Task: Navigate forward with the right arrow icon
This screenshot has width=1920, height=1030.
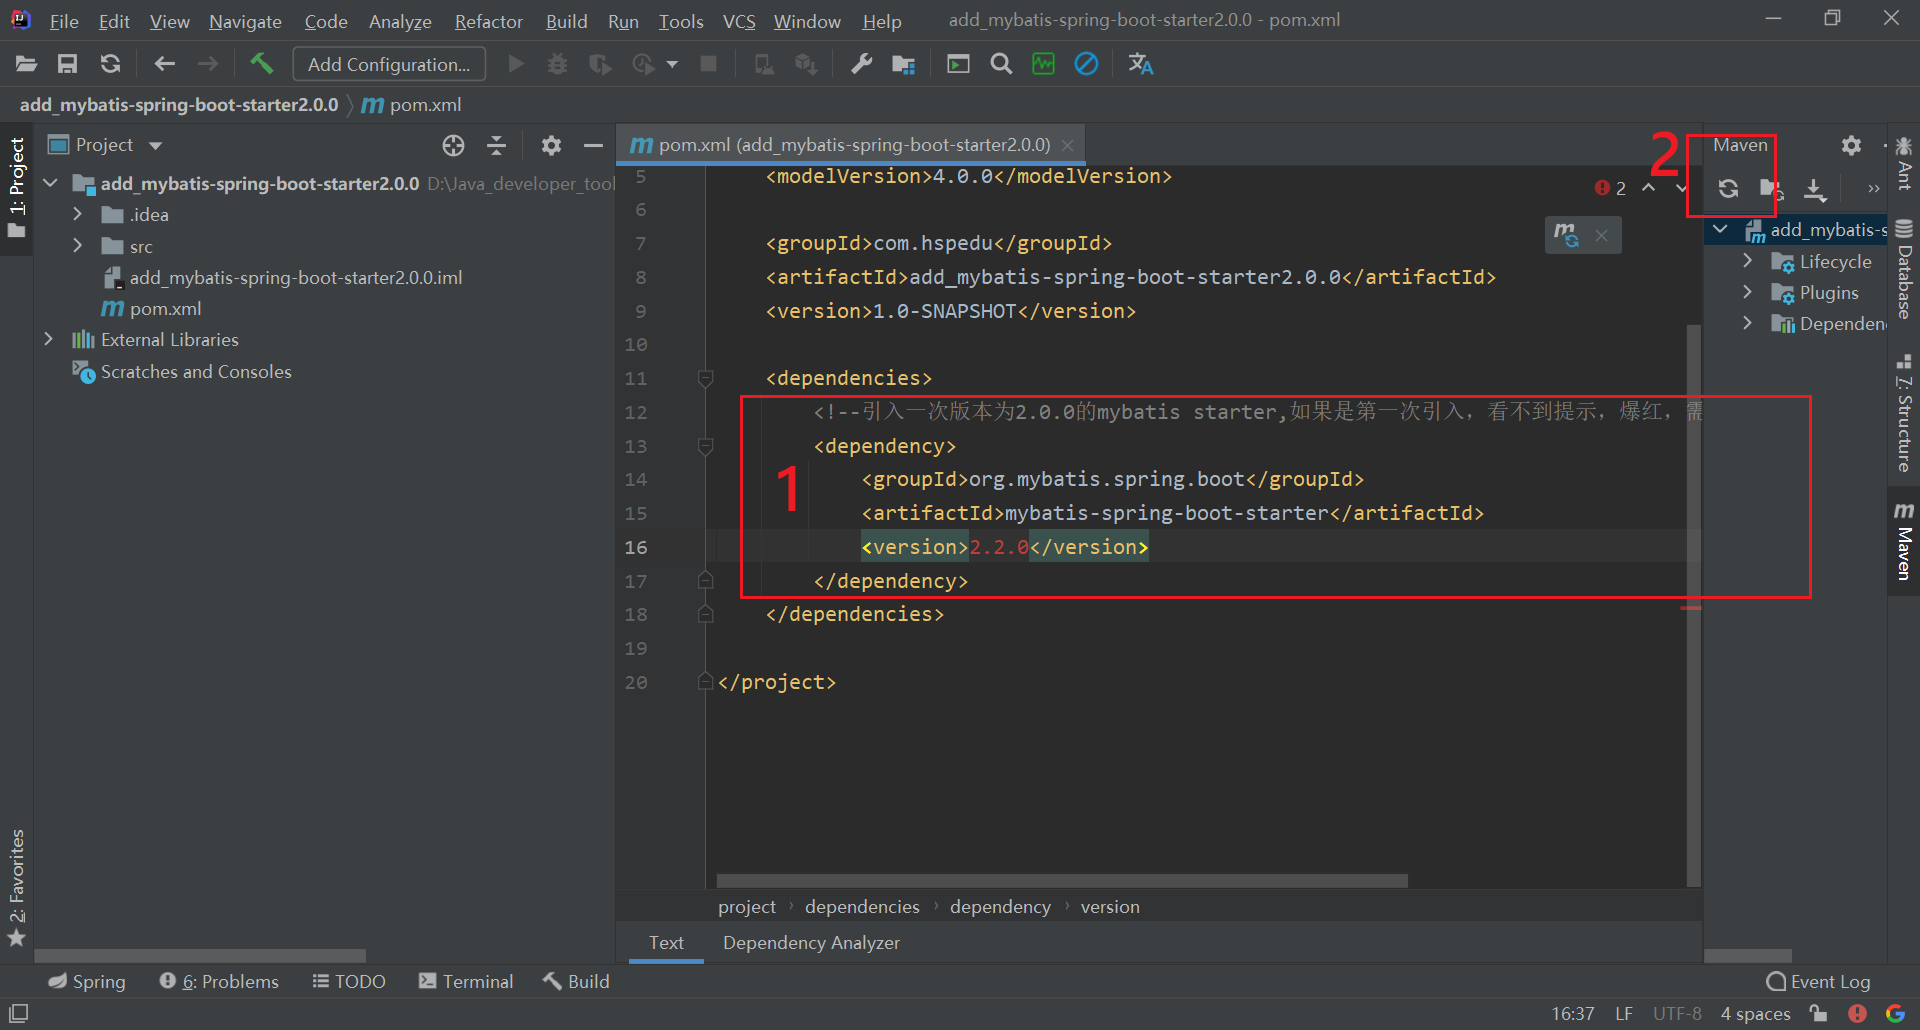Action: click(x=208, y=64)
